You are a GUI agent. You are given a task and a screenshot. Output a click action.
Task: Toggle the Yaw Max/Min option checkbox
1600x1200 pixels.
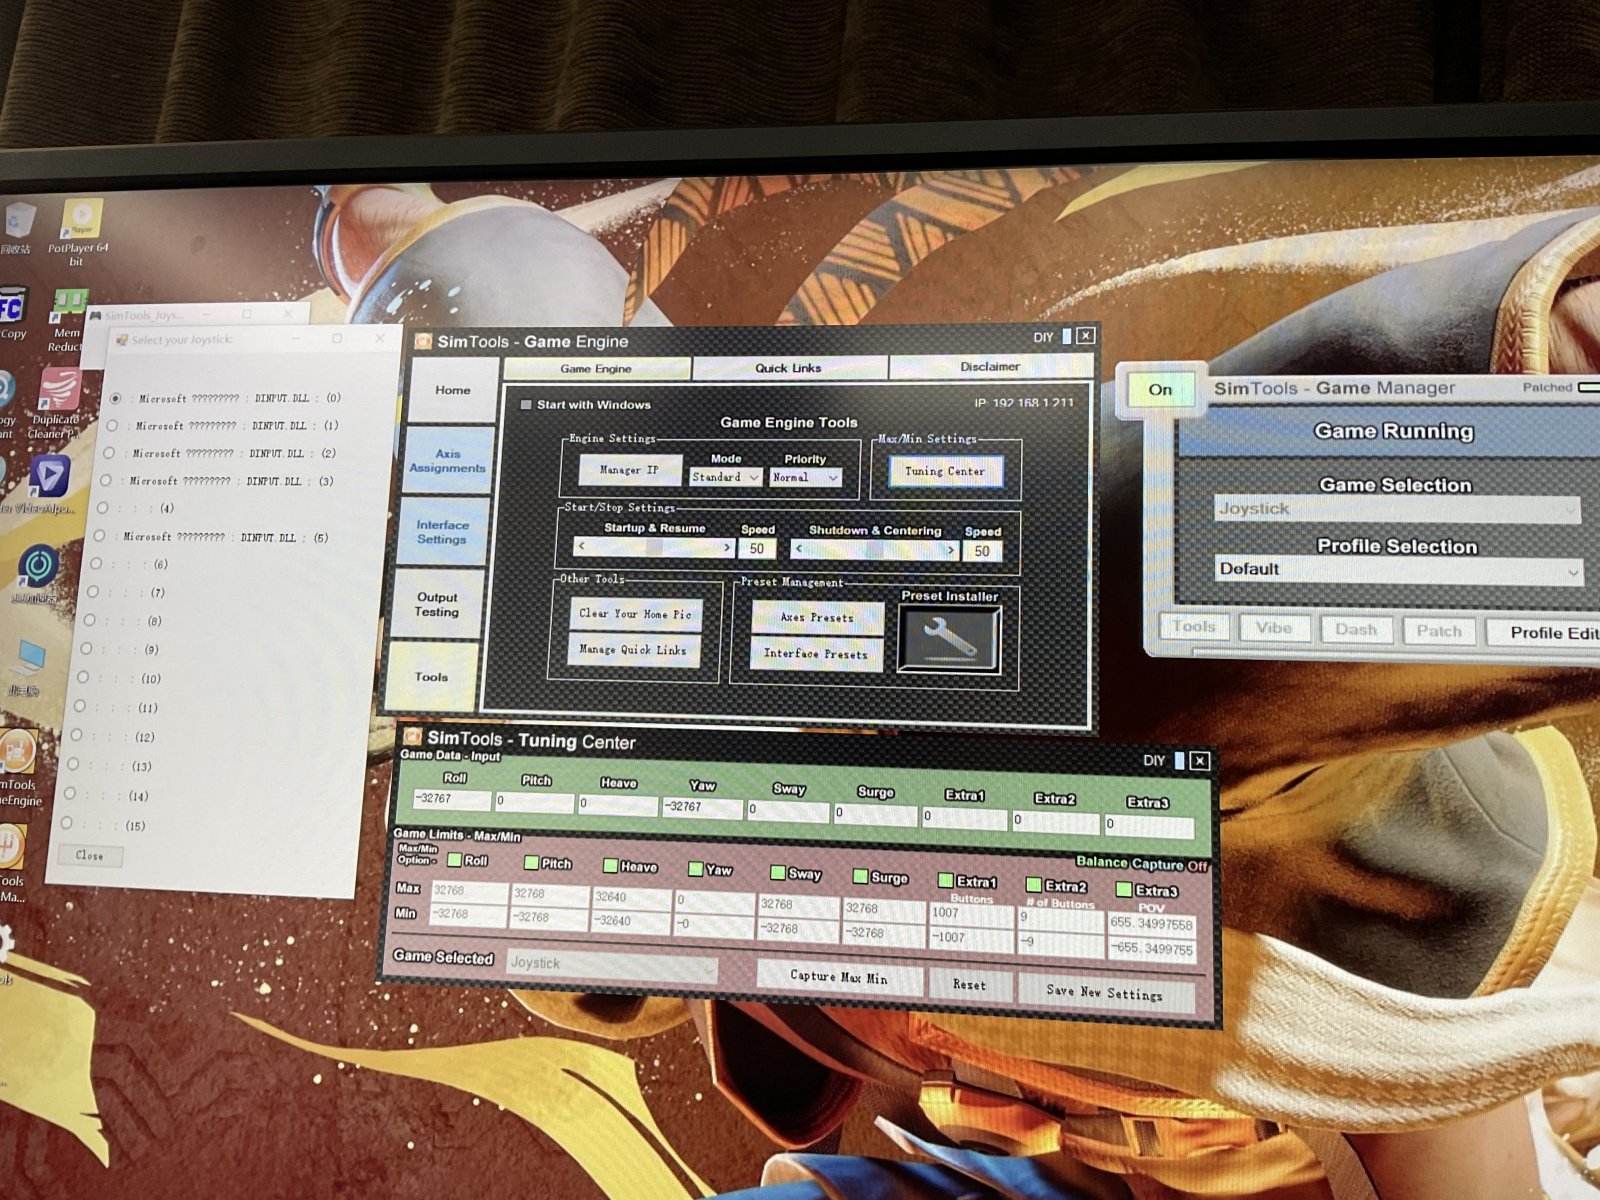click(x=696, y=869)
